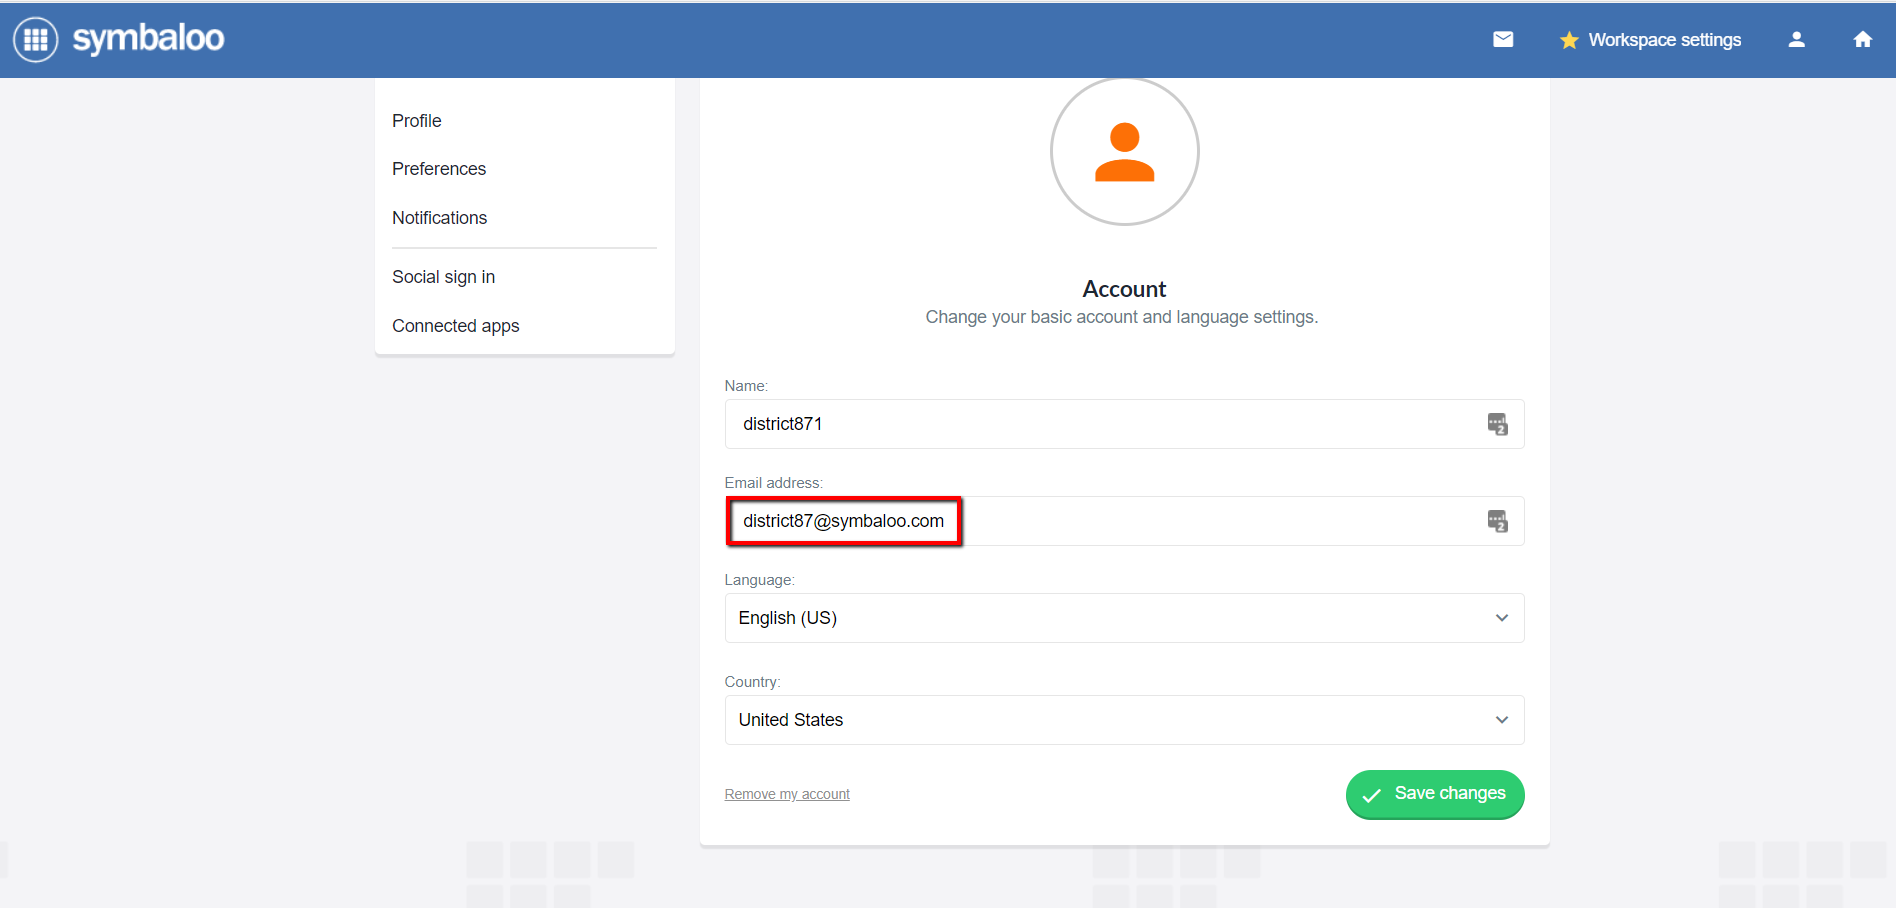Open the Language dropdown
Screen dimensions: 1896x908
pos(1124,618)
